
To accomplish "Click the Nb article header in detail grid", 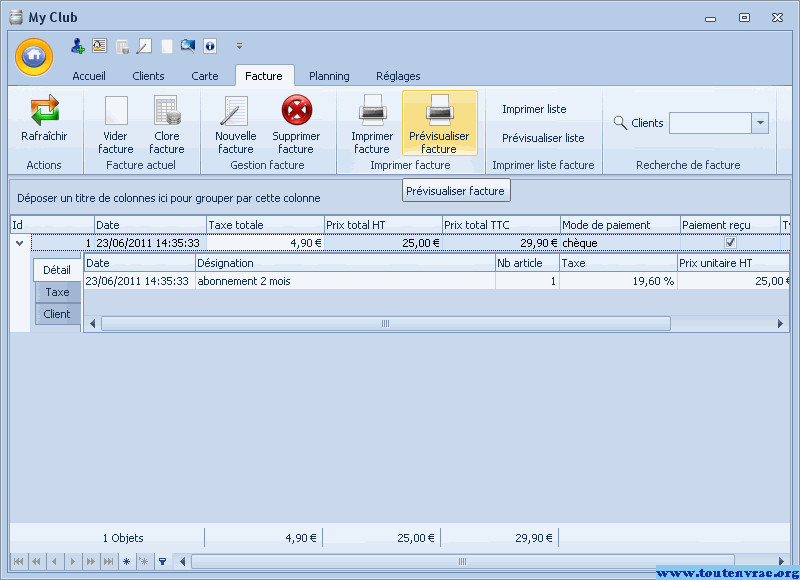I will pyautogui.click(x=528, y=263).
